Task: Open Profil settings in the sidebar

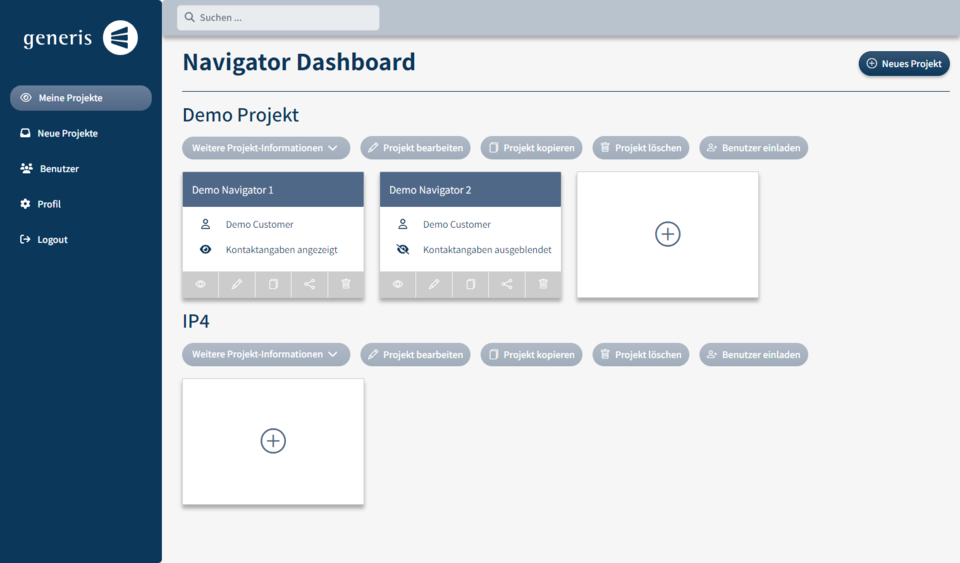Action: pyautogui.click(x=40, y=204)
